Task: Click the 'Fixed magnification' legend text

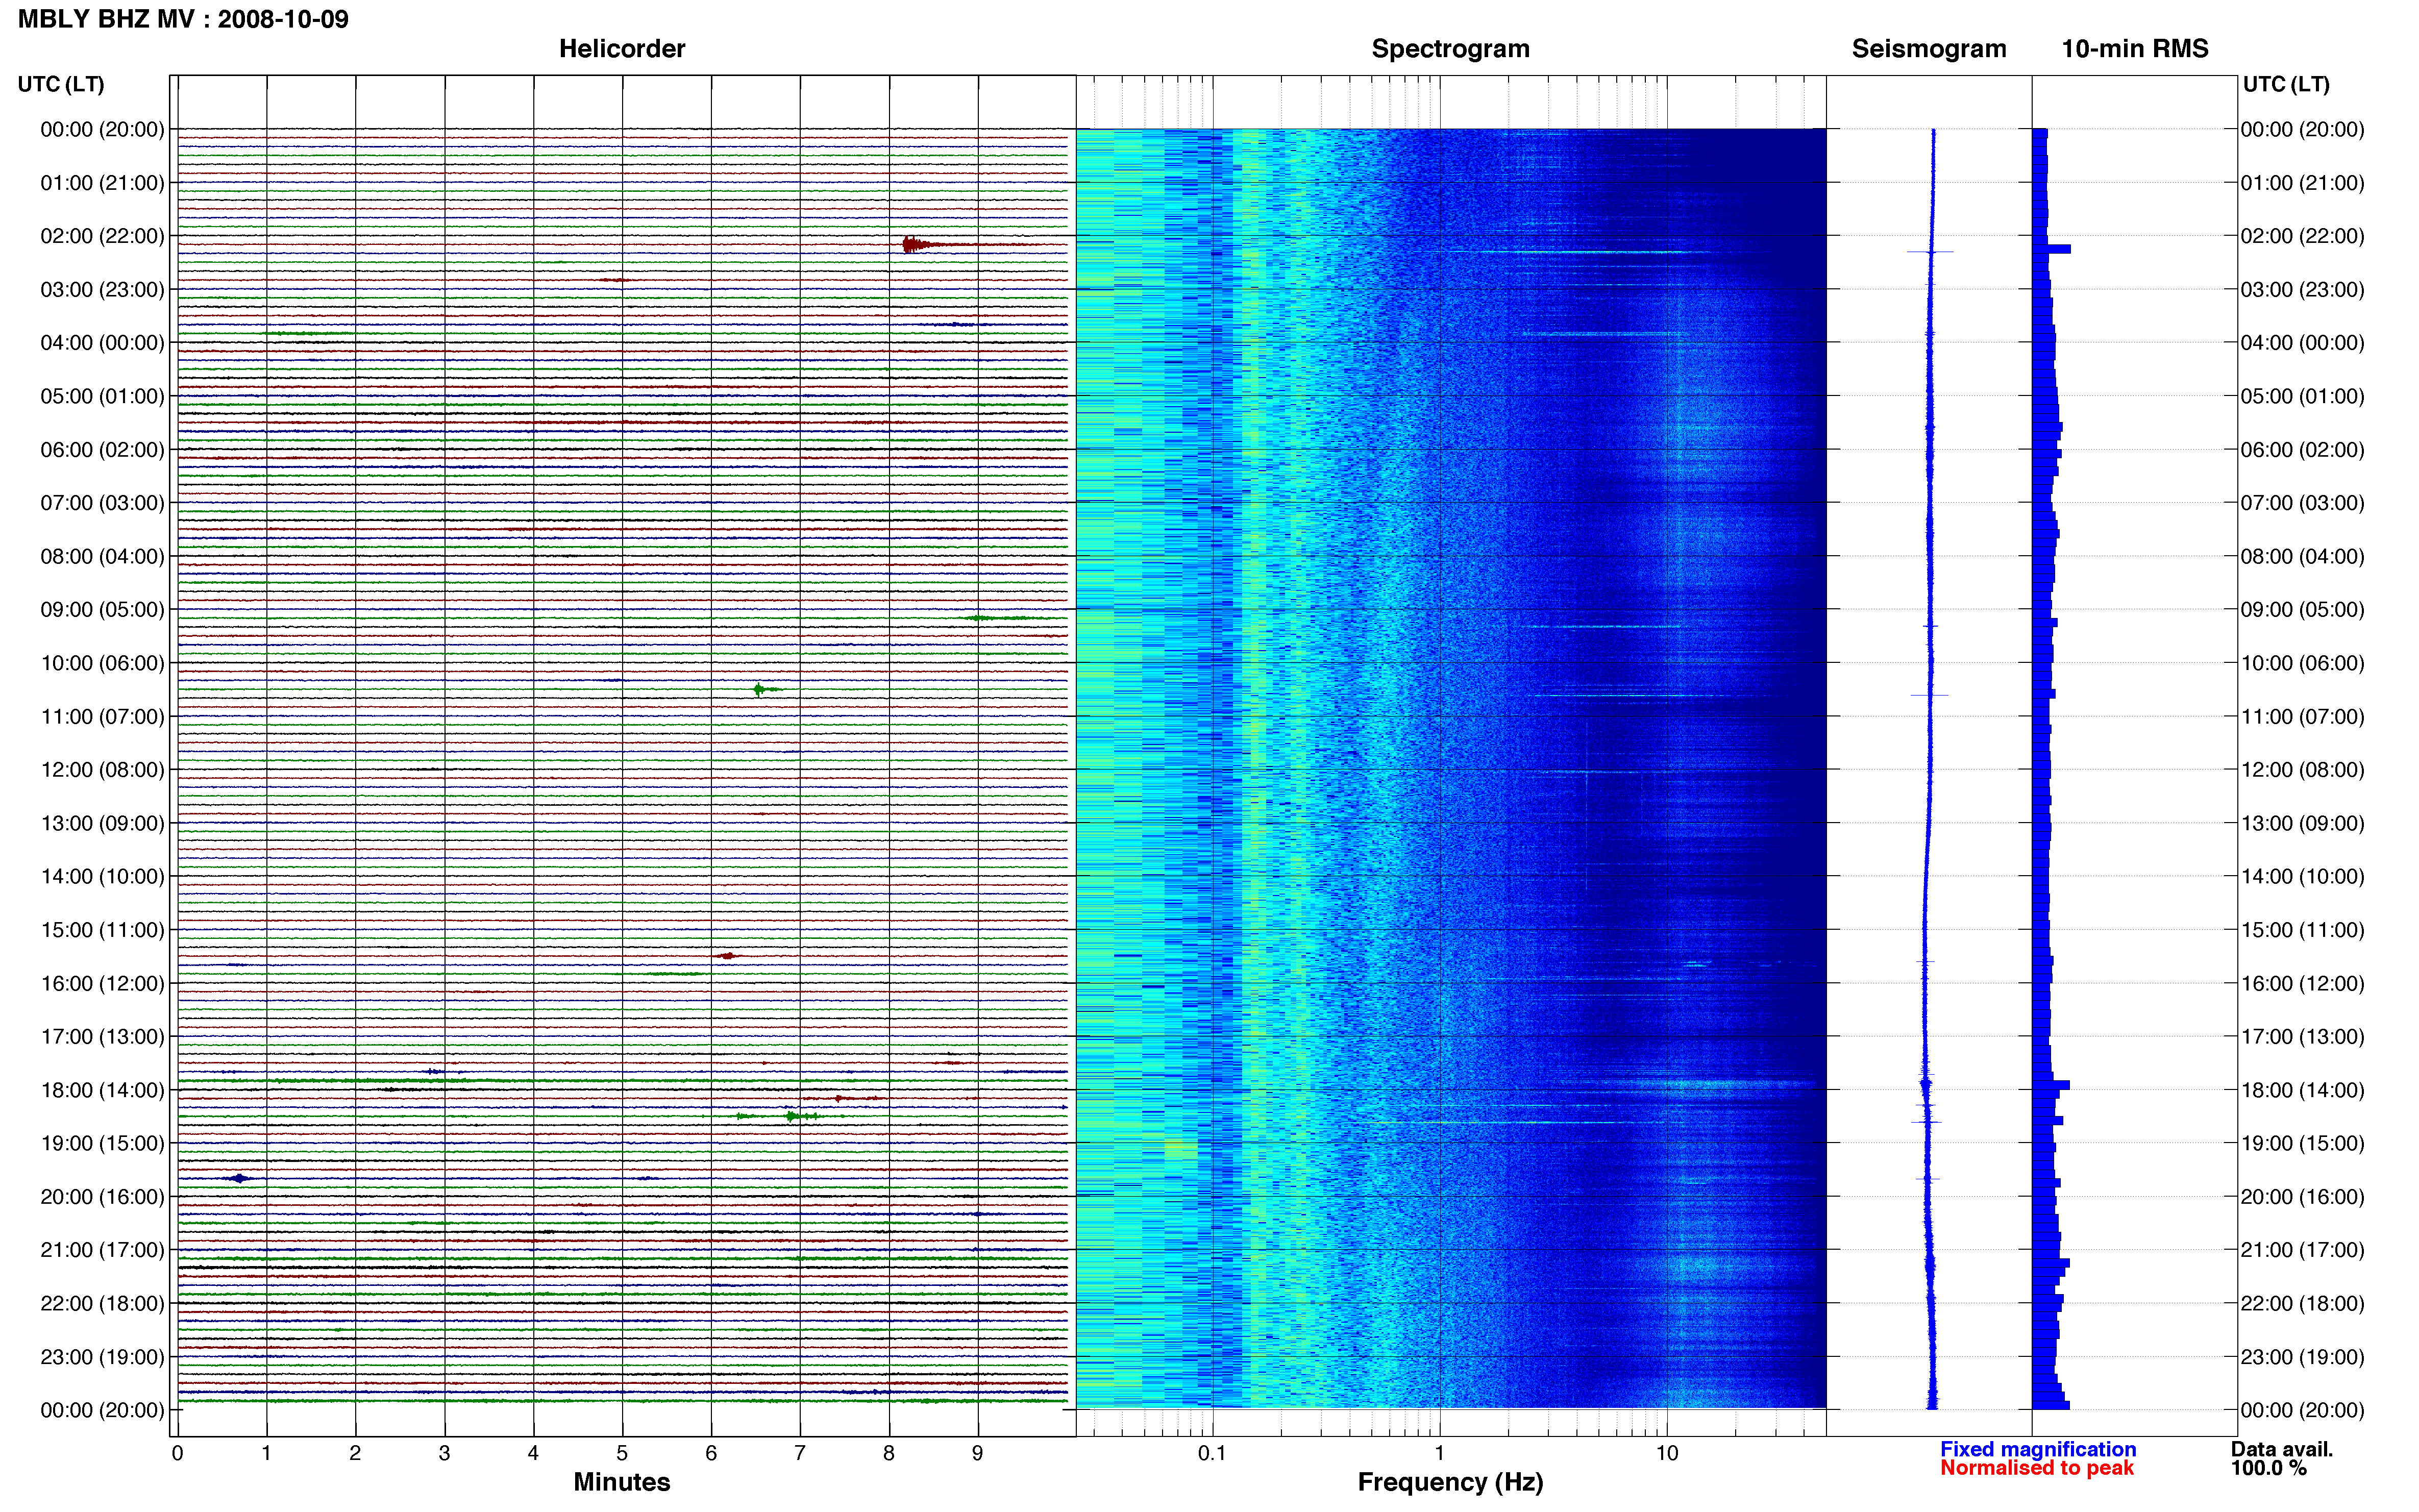Action: point(2038,1449)
